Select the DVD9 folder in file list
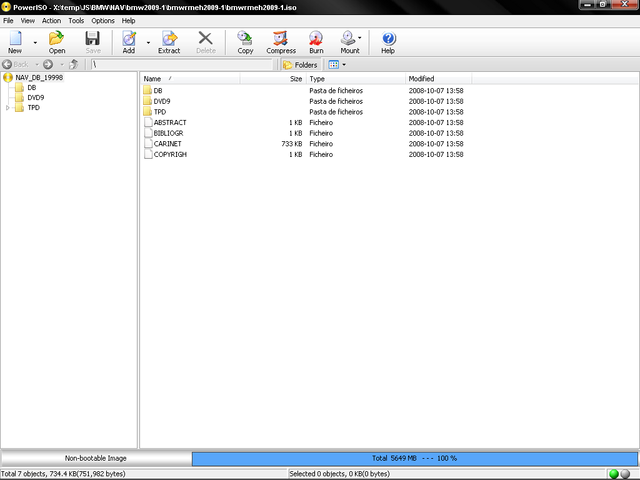Screen dimensions: 640x480 click(162, 101)
